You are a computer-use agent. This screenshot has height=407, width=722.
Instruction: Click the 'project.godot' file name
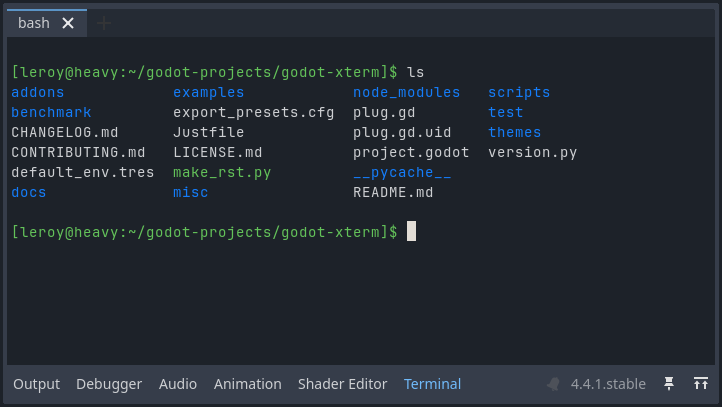[x=411, y=152]
